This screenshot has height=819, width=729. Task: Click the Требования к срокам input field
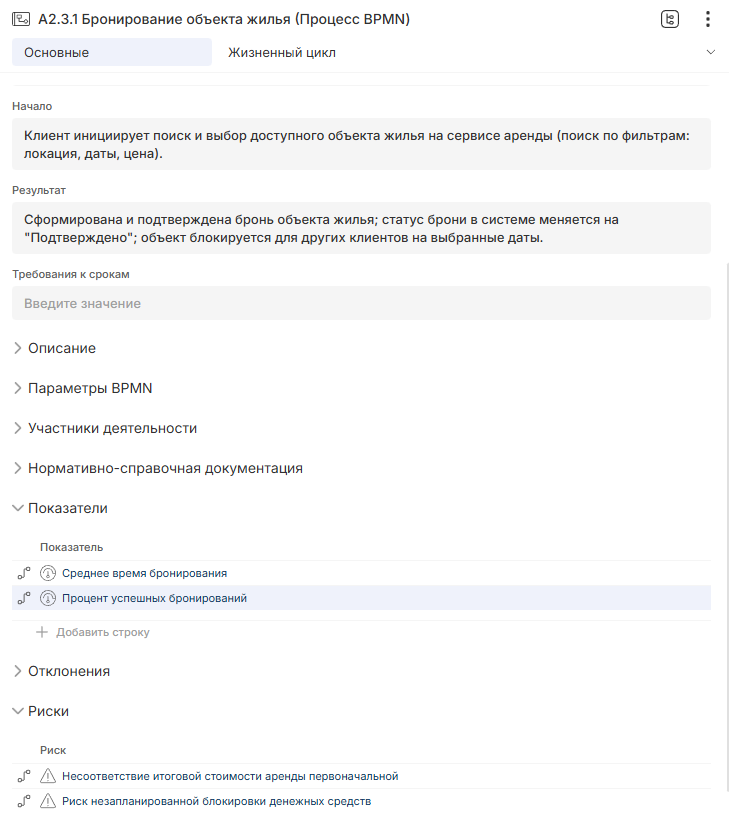pos(361,303)
